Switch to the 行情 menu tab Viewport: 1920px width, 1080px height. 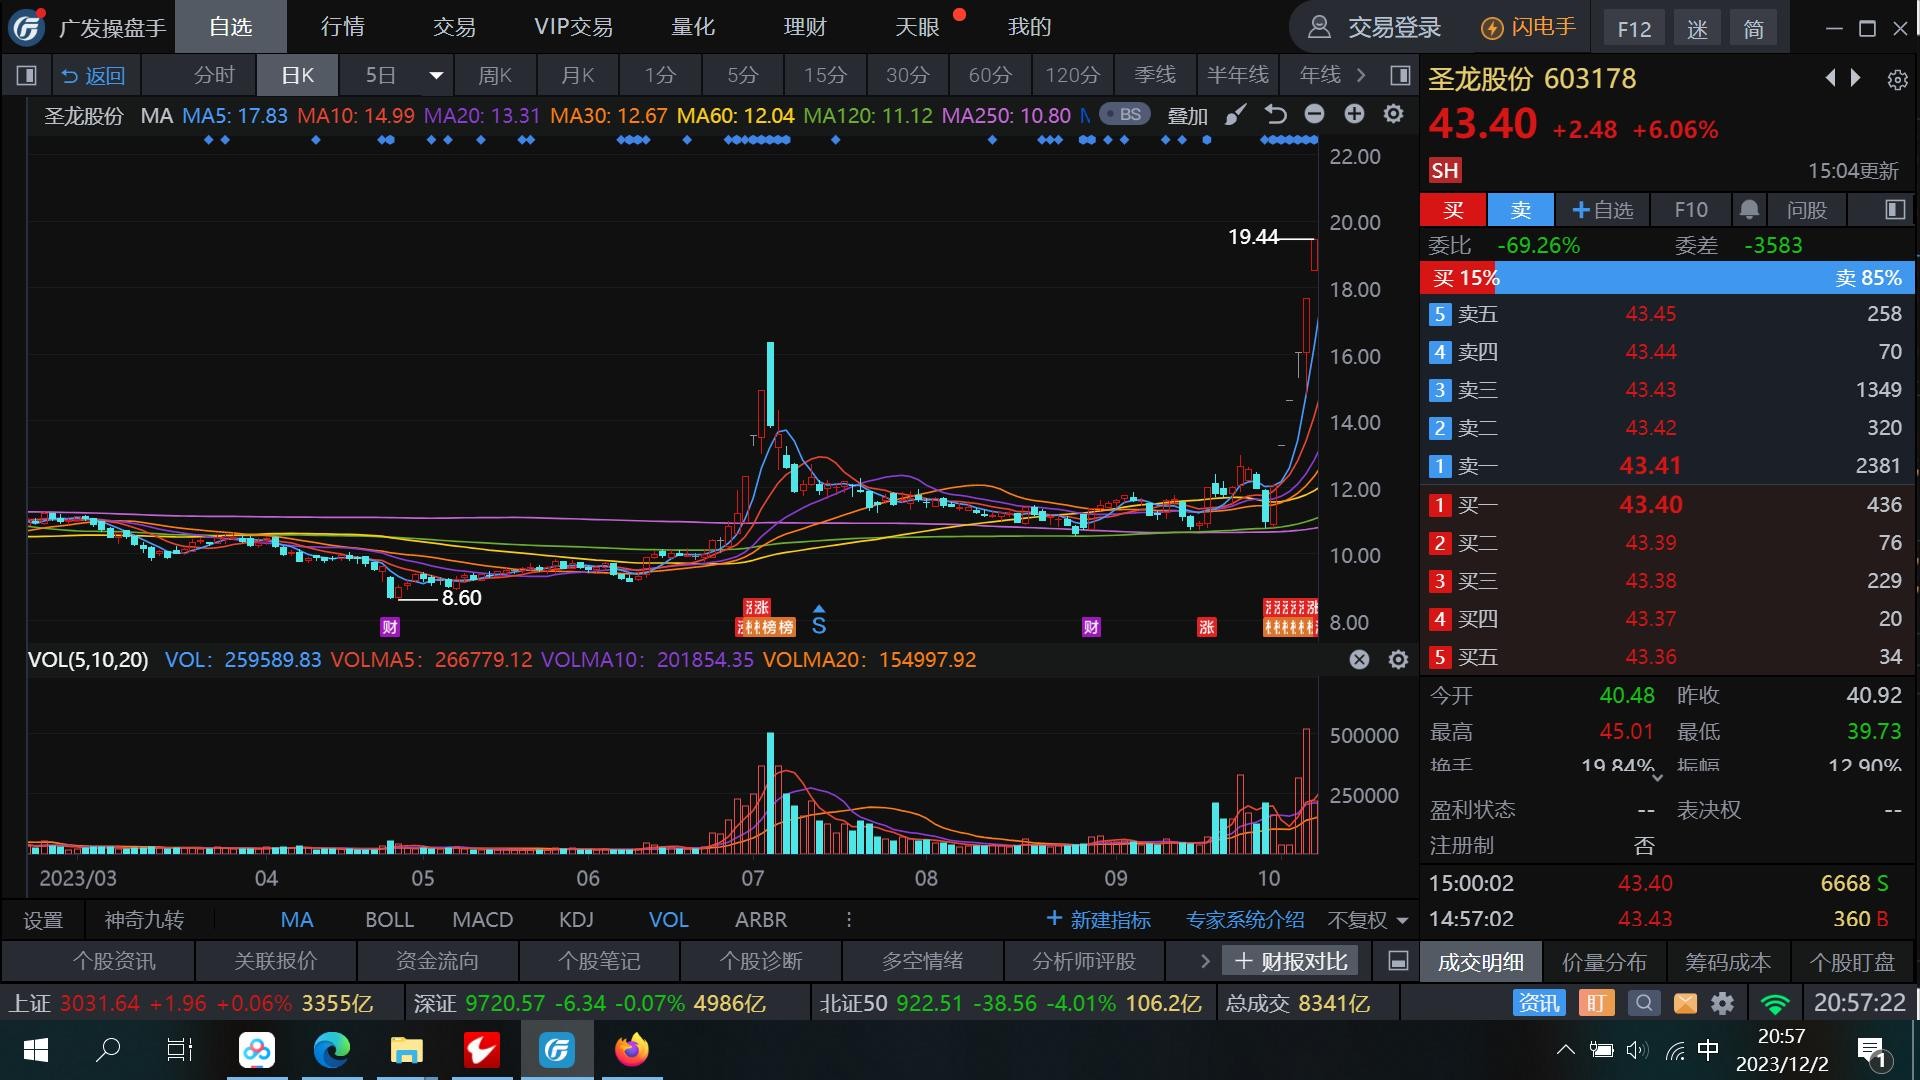click(342, 27)
